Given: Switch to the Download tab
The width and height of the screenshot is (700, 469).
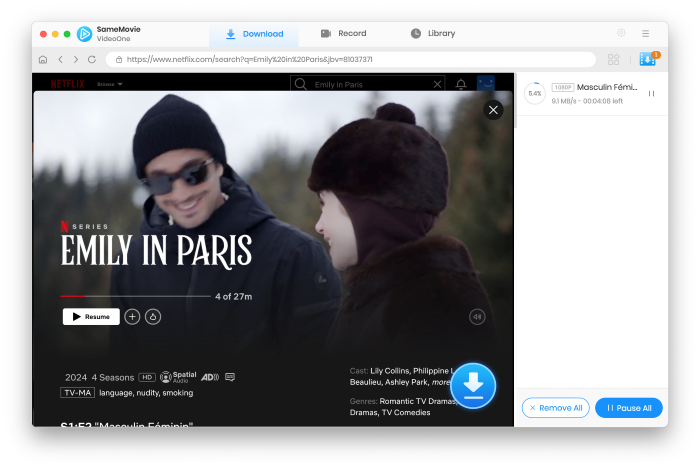Looking at the screenshot, I should [254, 34].
